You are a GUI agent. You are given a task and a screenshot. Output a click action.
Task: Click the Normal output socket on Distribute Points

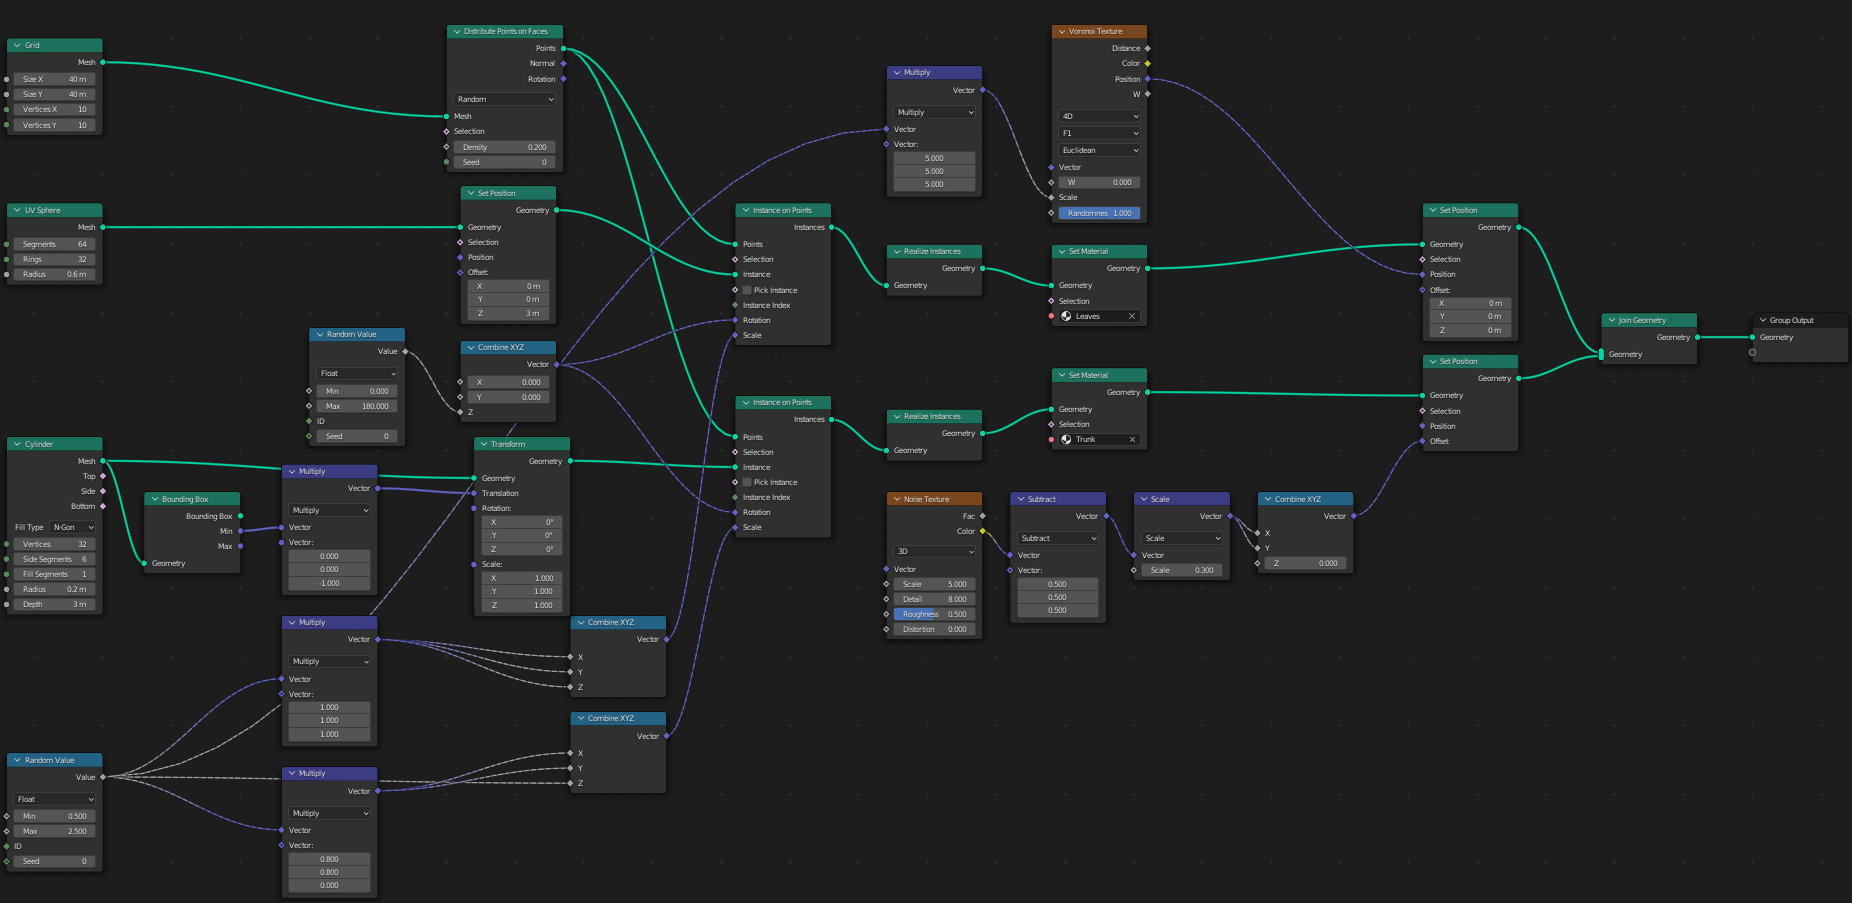coord(563,63)
